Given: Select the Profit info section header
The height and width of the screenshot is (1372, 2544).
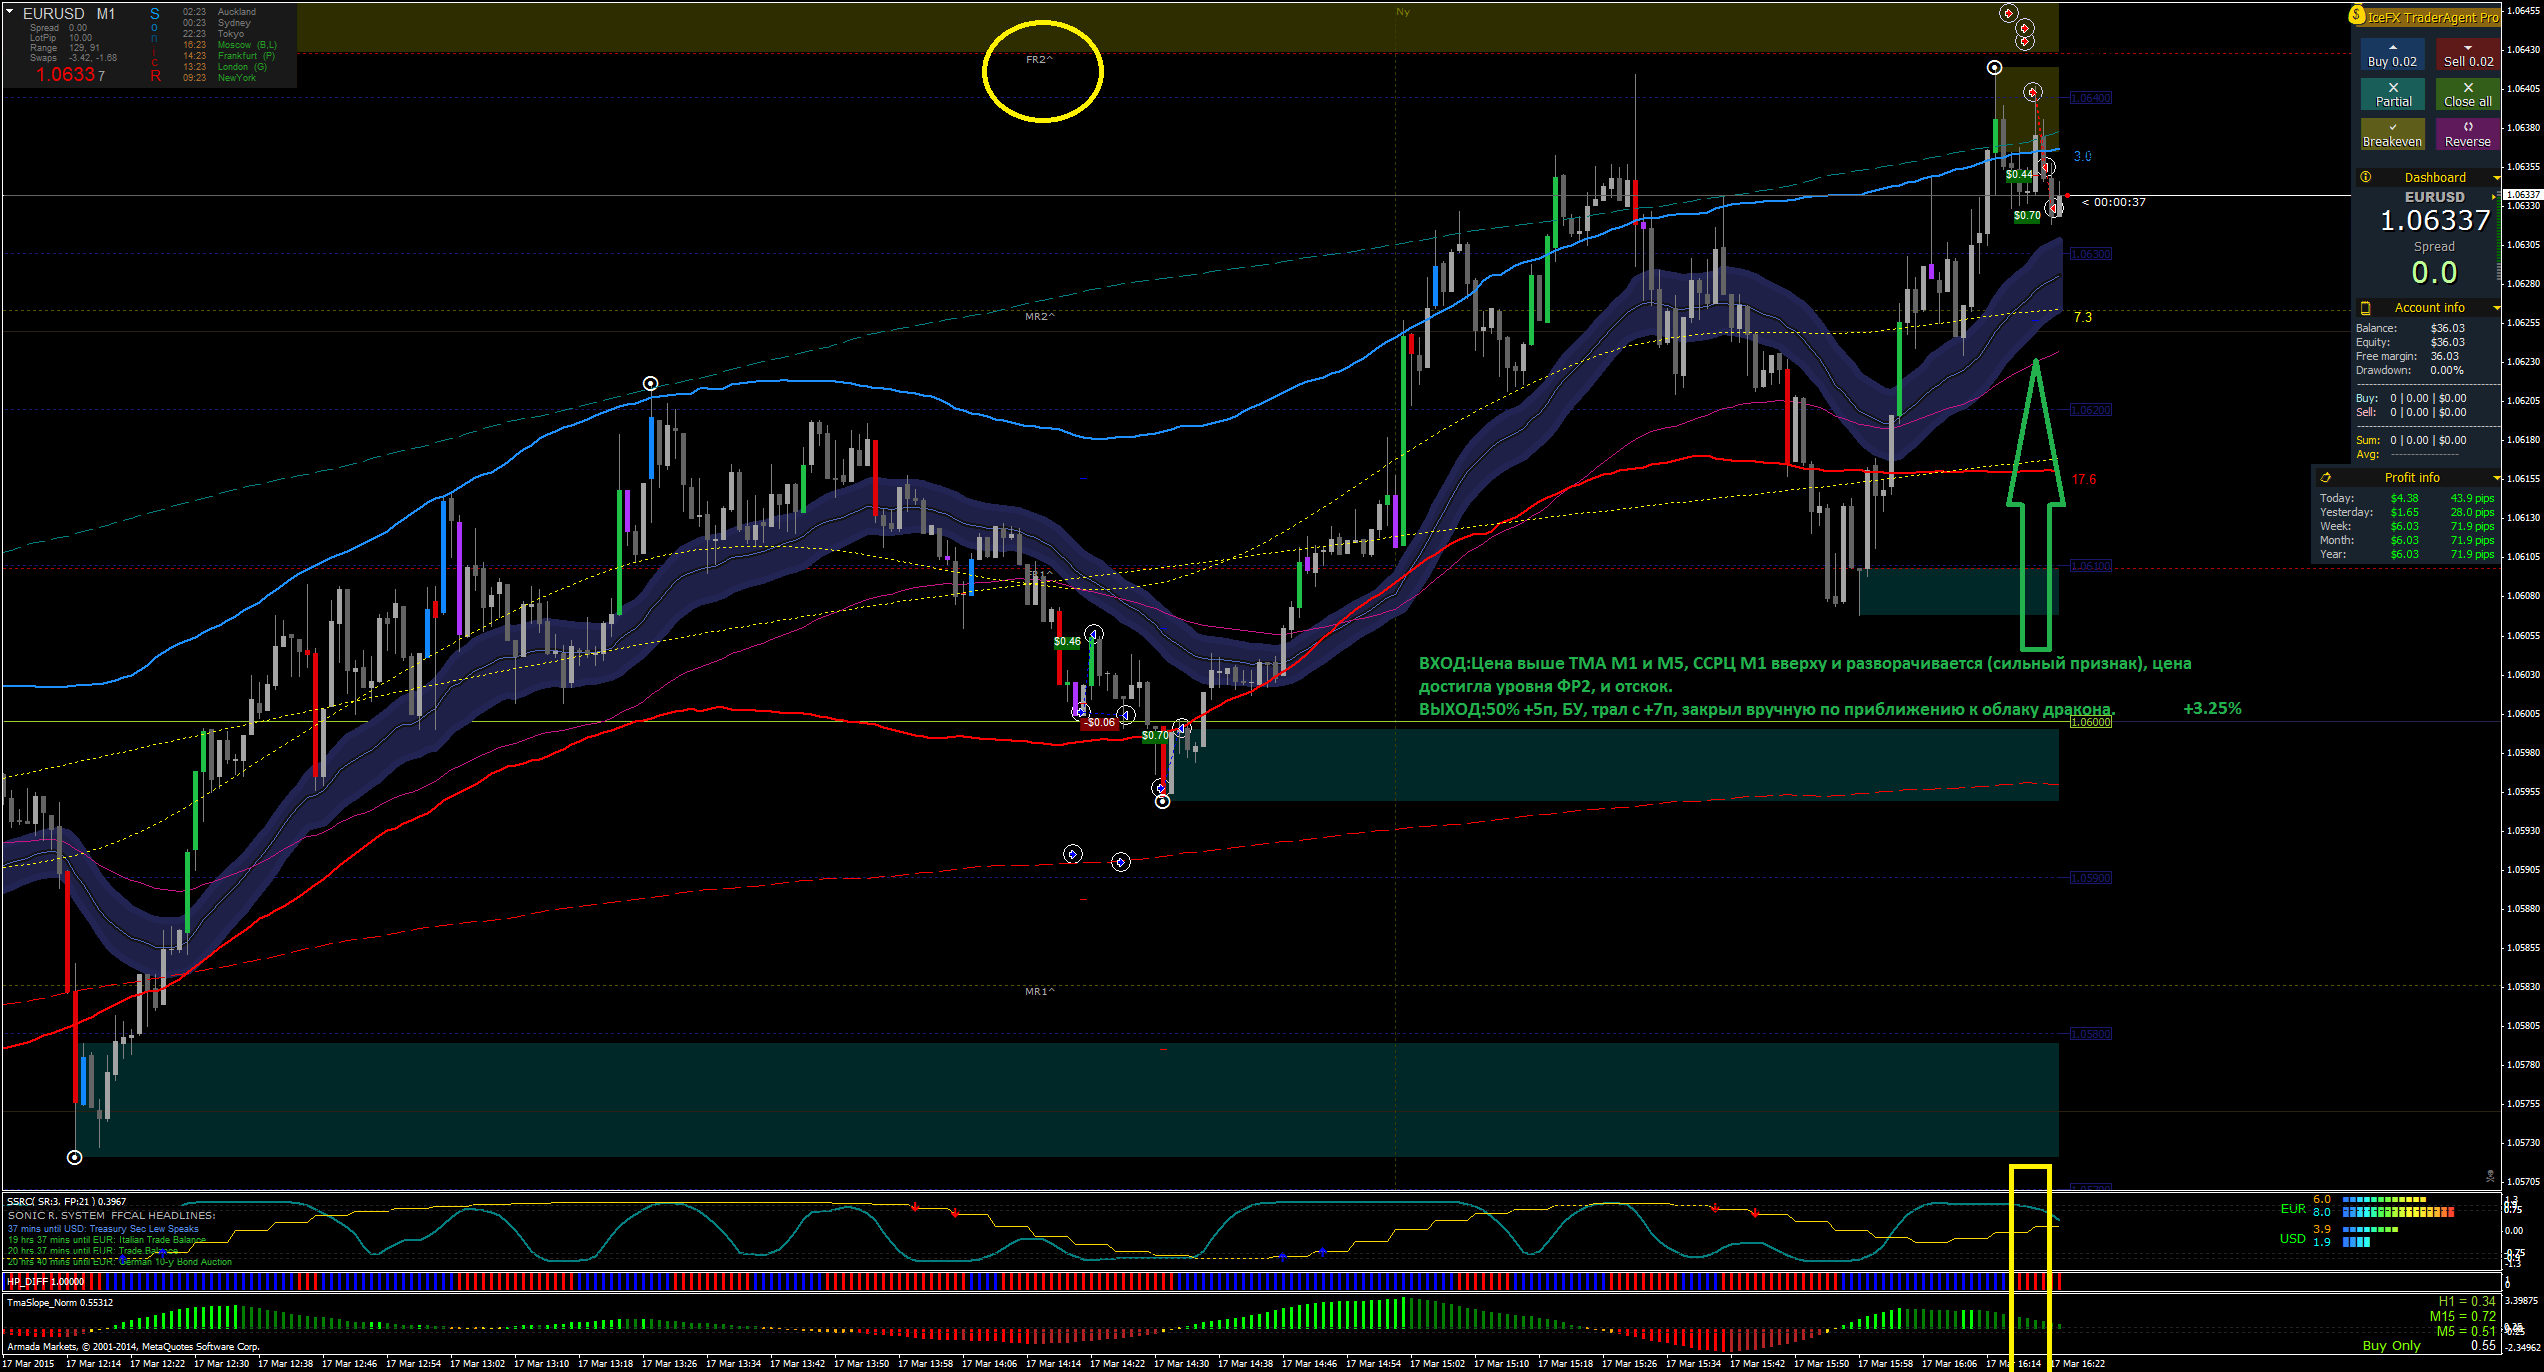Looking at the screenshot, I should 2407,478.
